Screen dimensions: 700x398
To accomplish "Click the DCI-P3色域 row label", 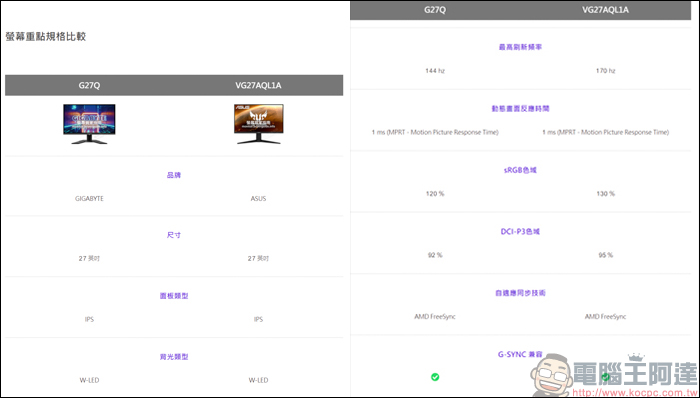I will (521, 232).
